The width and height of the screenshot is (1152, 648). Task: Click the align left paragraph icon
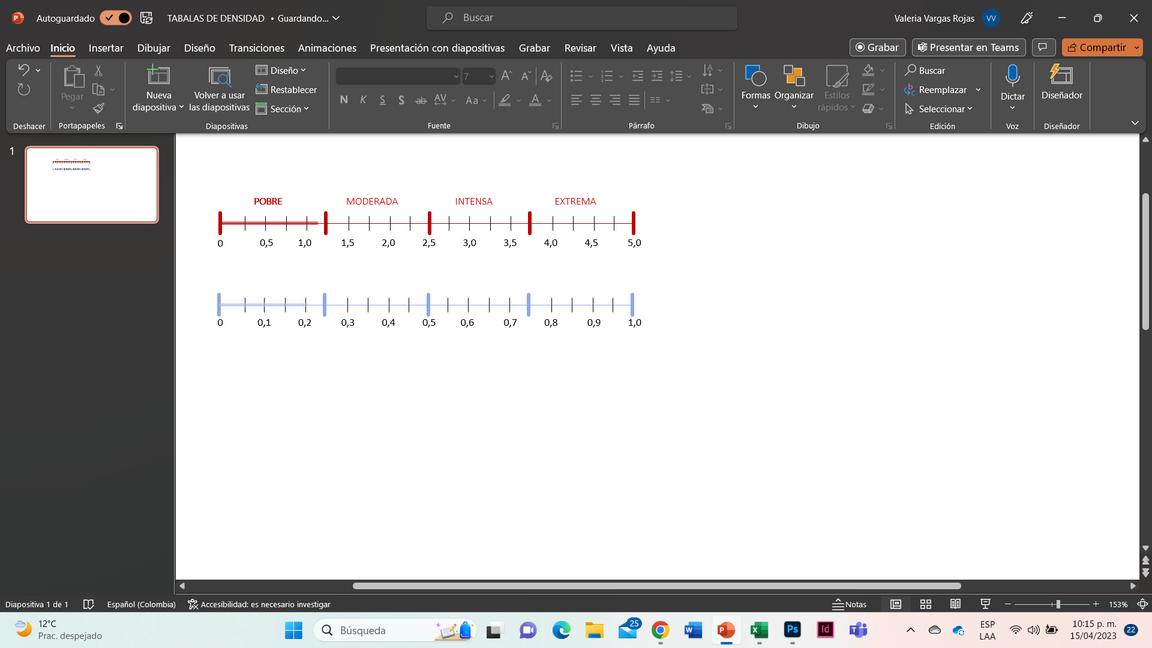(x=576, y=100)
